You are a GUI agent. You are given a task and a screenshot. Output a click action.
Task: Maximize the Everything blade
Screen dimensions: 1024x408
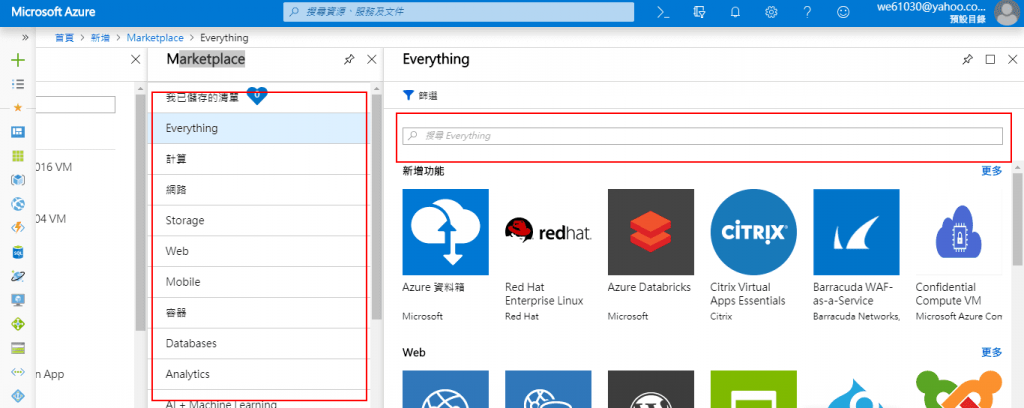[x=990, y=59]
